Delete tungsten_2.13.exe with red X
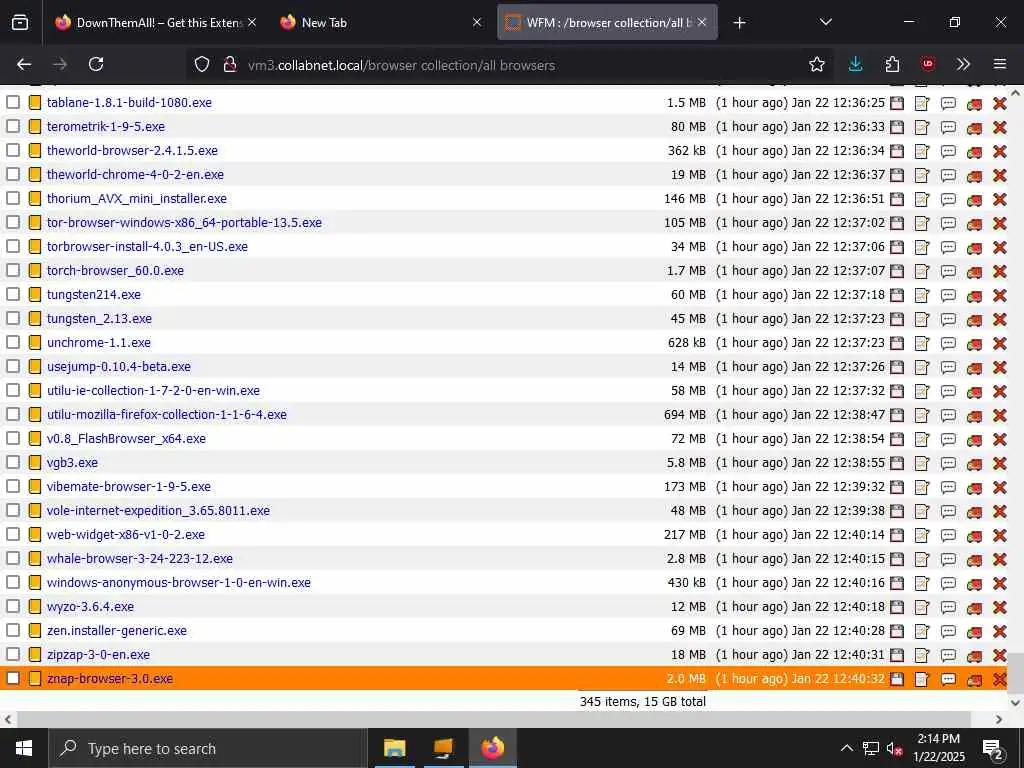 click(x=1000, y=319)
